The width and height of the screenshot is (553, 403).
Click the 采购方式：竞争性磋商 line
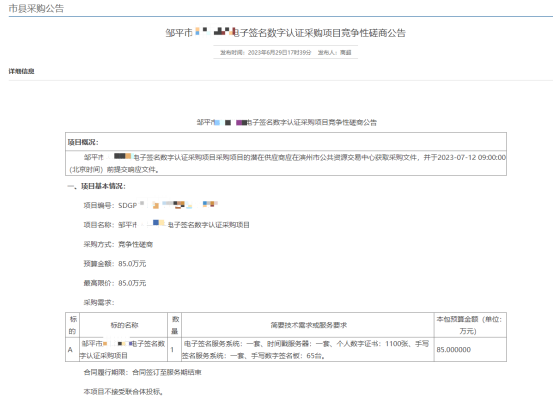pos(118,244)
